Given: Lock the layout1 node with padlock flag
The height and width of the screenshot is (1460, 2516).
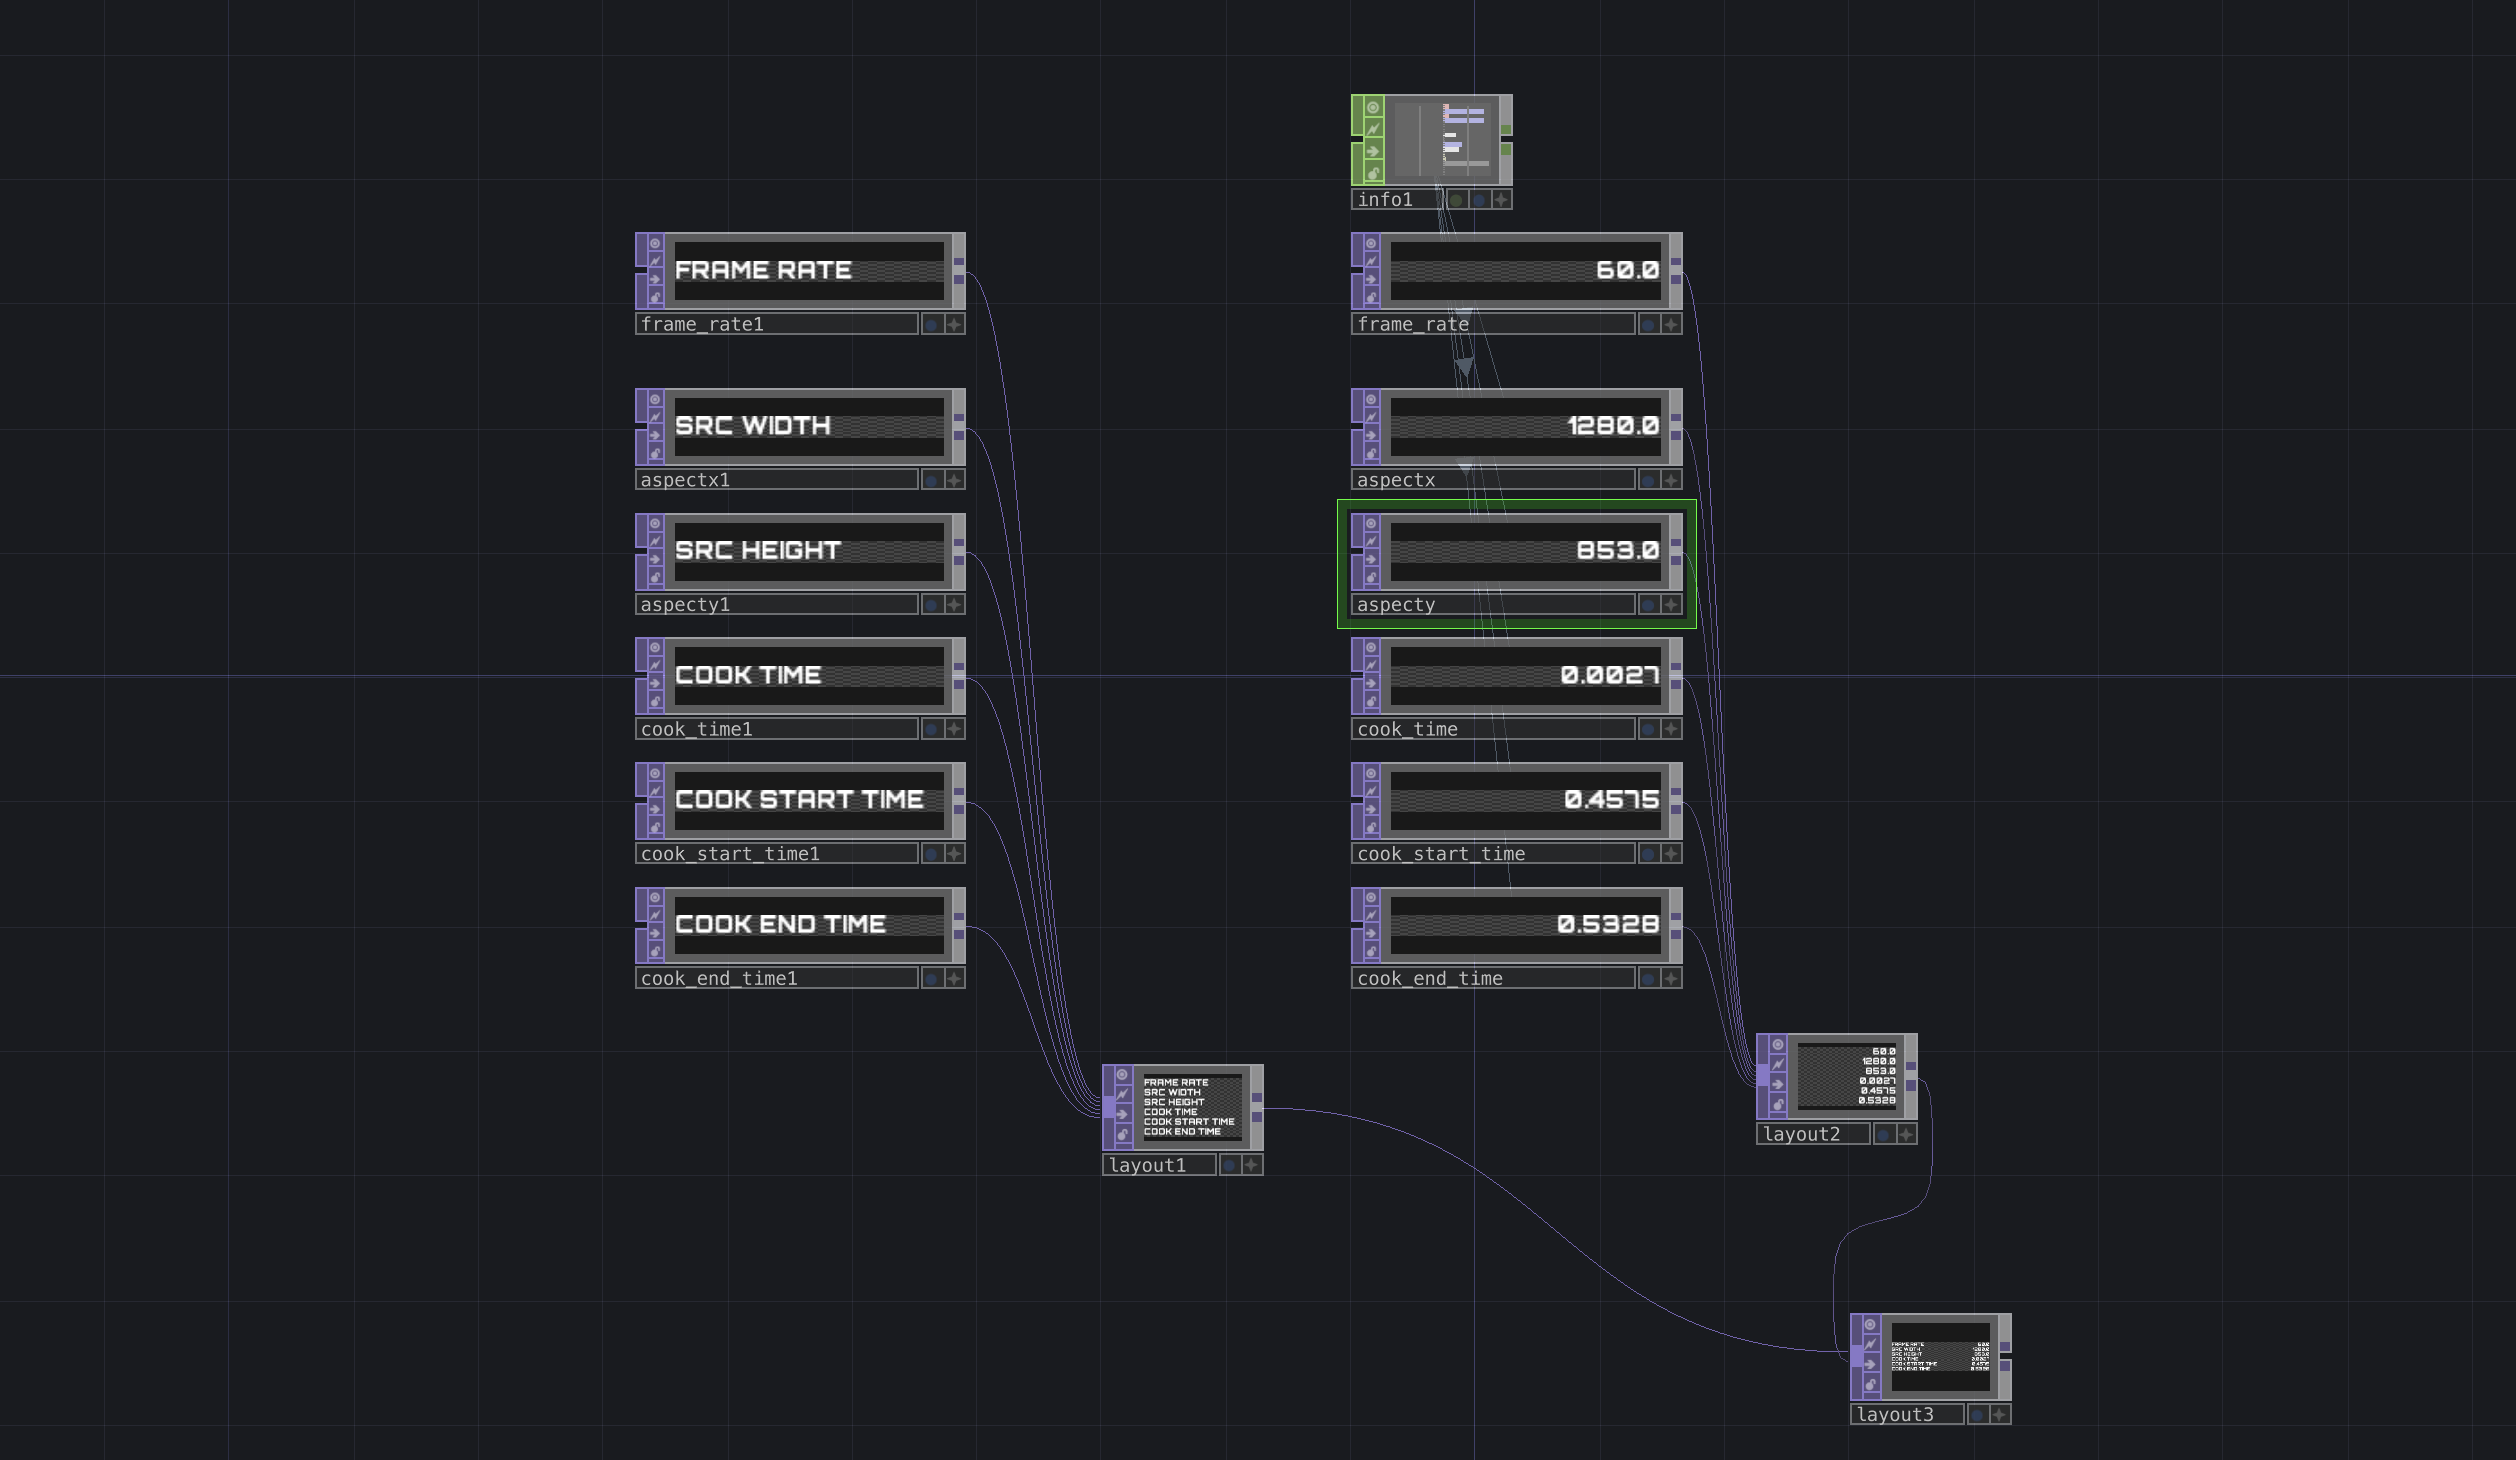Looking at the screenshot, I should coord(1122,1135).
